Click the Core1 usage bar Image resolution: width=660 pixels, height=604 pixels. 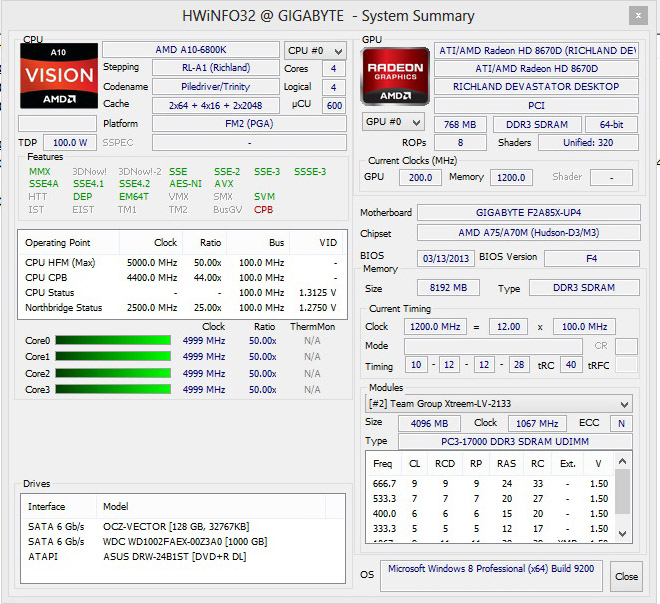click(113, 357)
